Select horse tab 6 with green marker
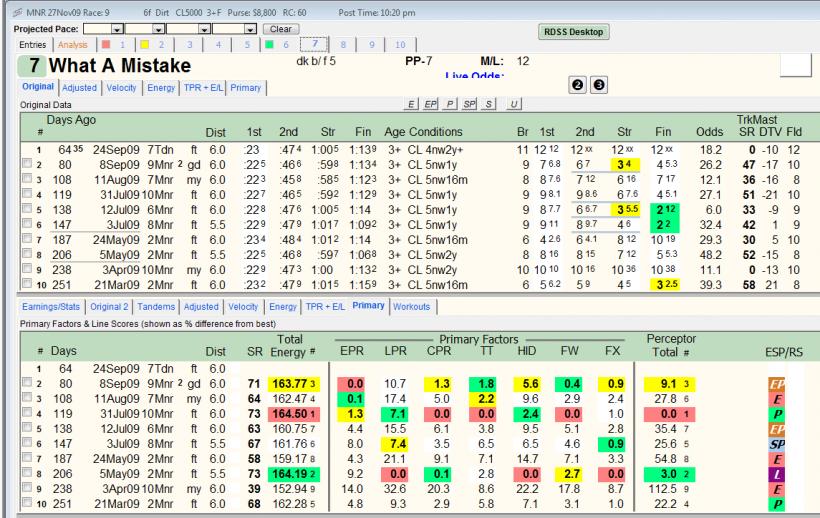The width and height of the screenshot is (820, 518). [278, 45]
